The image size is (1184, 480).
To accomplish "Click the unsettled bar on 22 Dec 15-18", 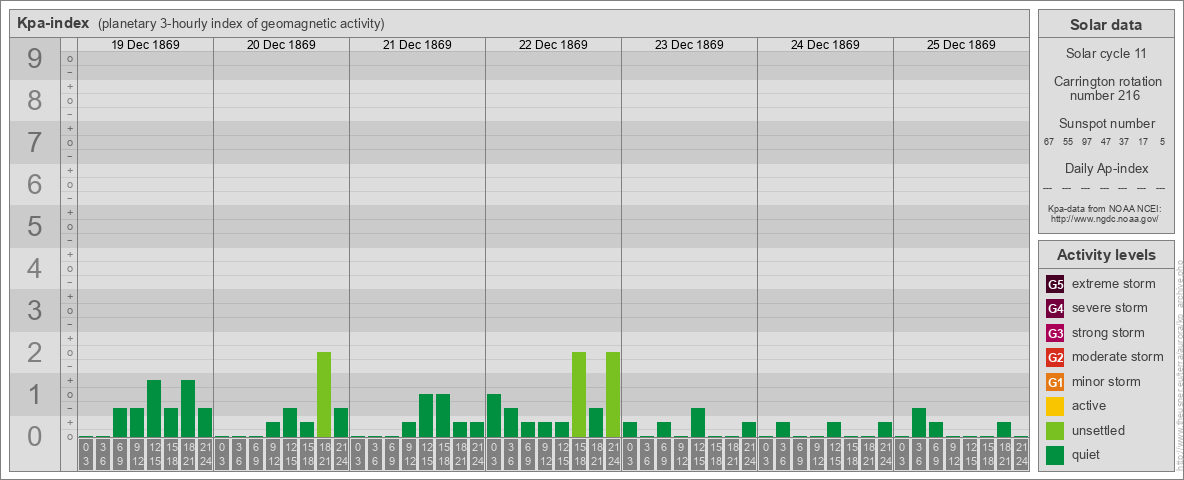I will point(579,395).
